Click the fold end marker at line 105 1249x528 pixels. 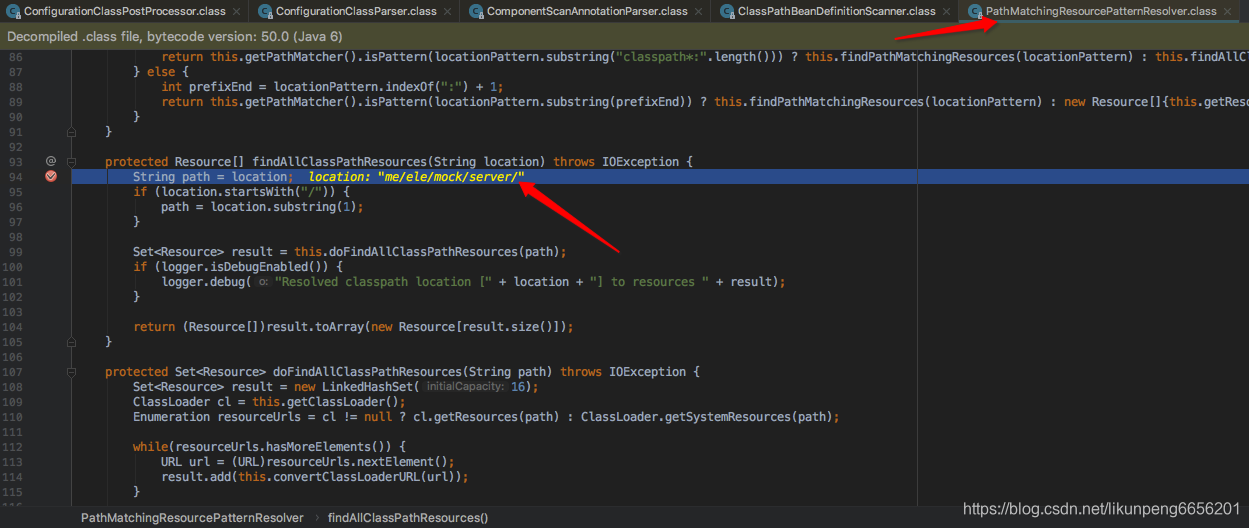(x=72, y=341)
